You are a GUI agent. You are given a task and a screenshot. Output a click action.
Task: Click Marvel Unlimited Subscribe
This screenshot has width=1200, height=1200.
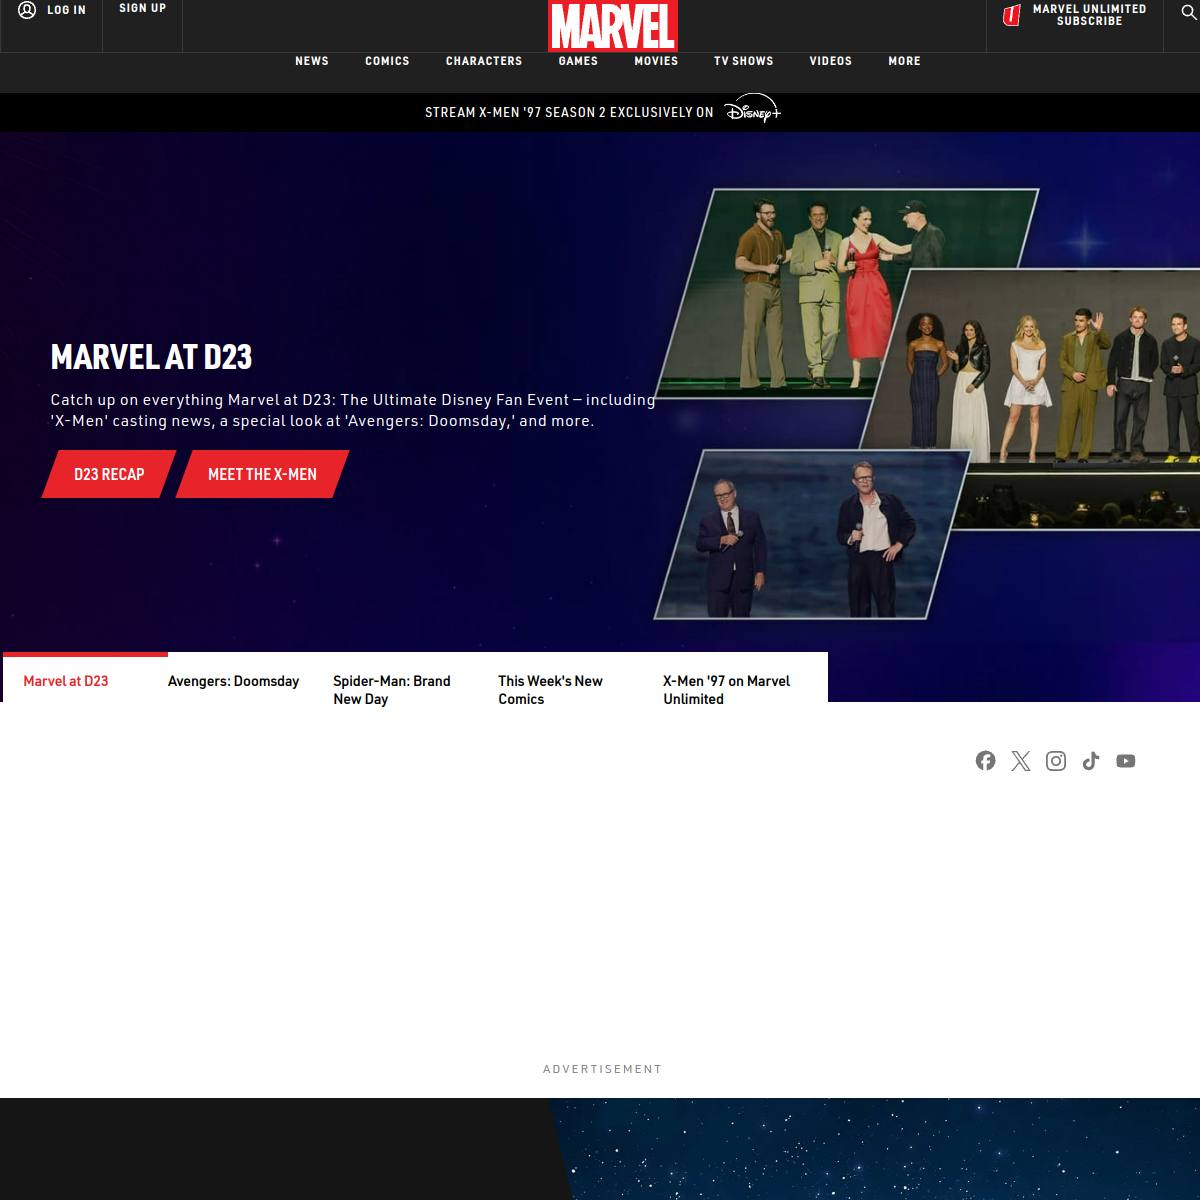point(1090,15)
